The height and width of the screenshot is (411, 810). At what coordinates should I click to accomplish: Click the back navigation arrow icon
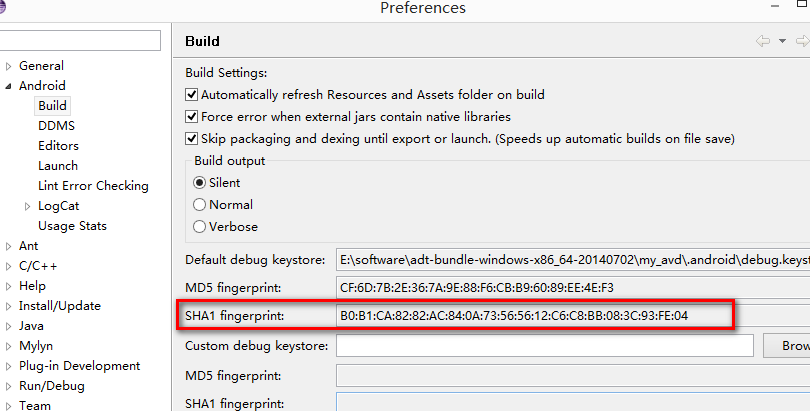(x=762, y=41)
